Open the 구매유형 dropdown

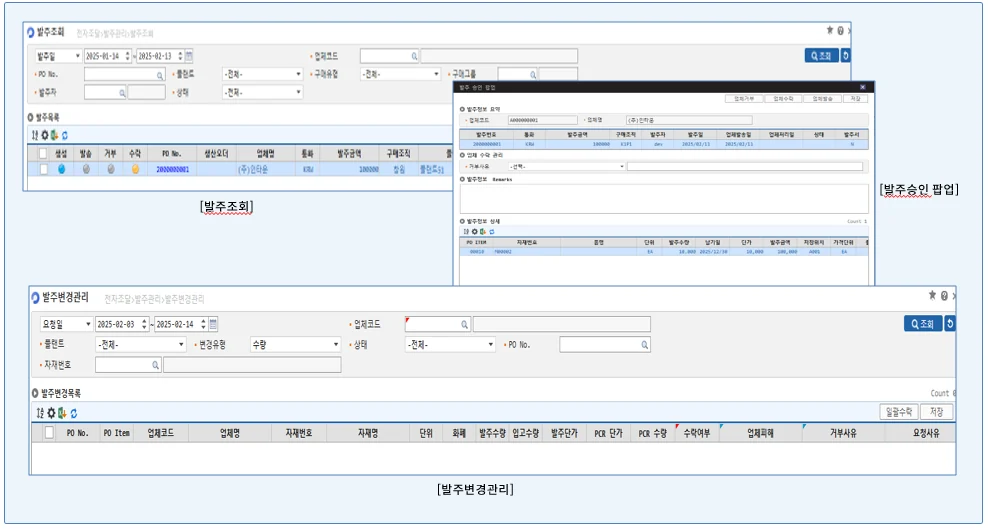coord(400,74)
